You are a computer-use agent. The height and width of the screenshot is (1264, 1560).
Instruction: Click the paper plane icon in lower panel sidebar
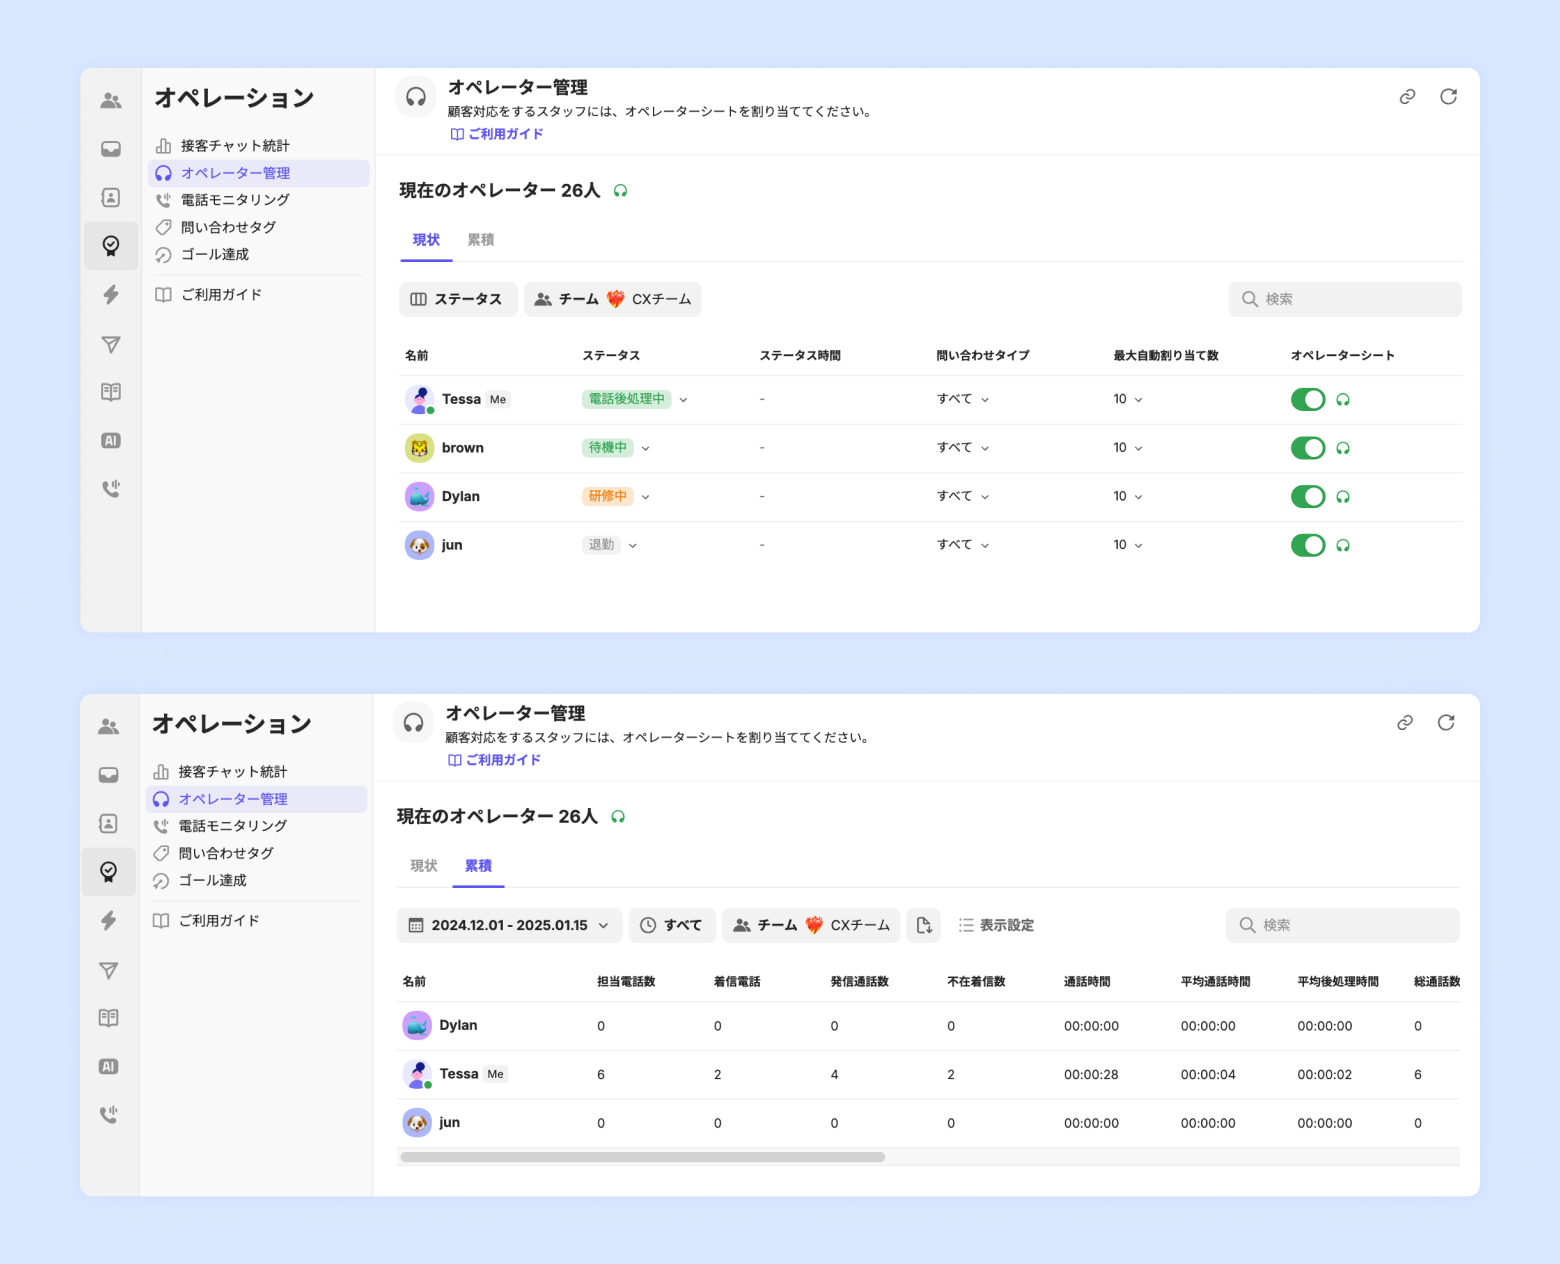click(x=109, y=970)
